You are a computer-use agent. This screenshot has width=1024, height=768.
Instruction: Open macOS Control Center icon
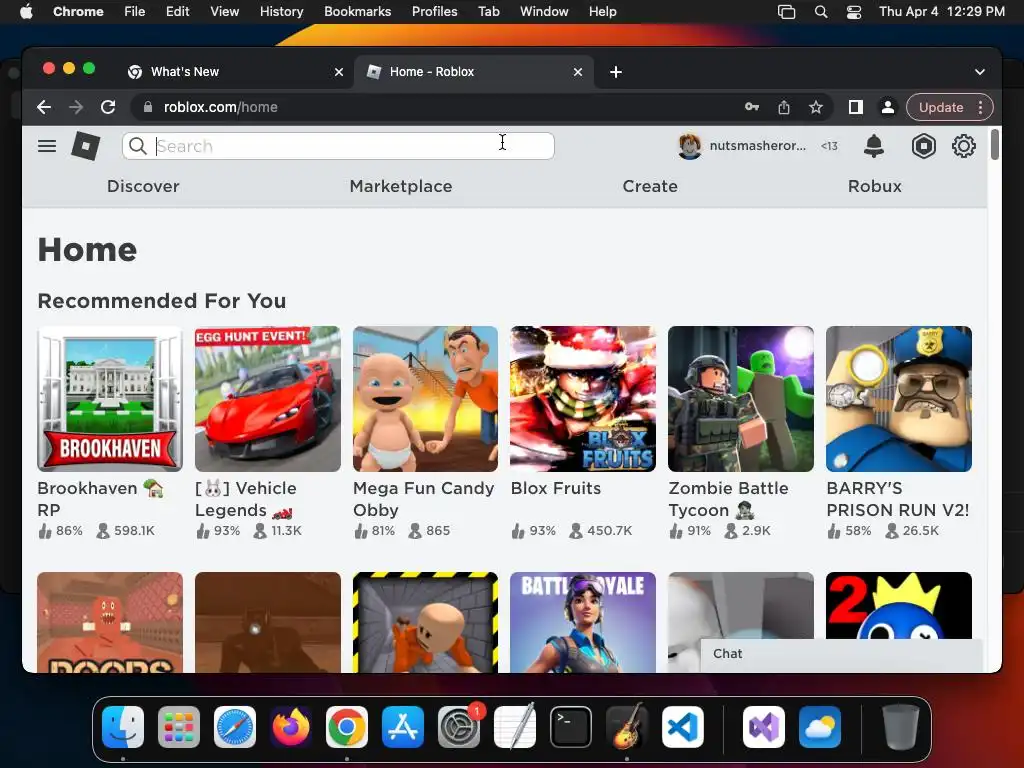(854, 12)
